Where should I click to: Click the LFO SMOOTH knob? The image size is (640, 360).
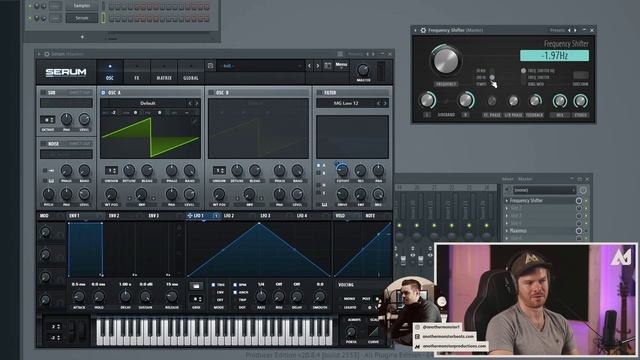coord(320,297)
